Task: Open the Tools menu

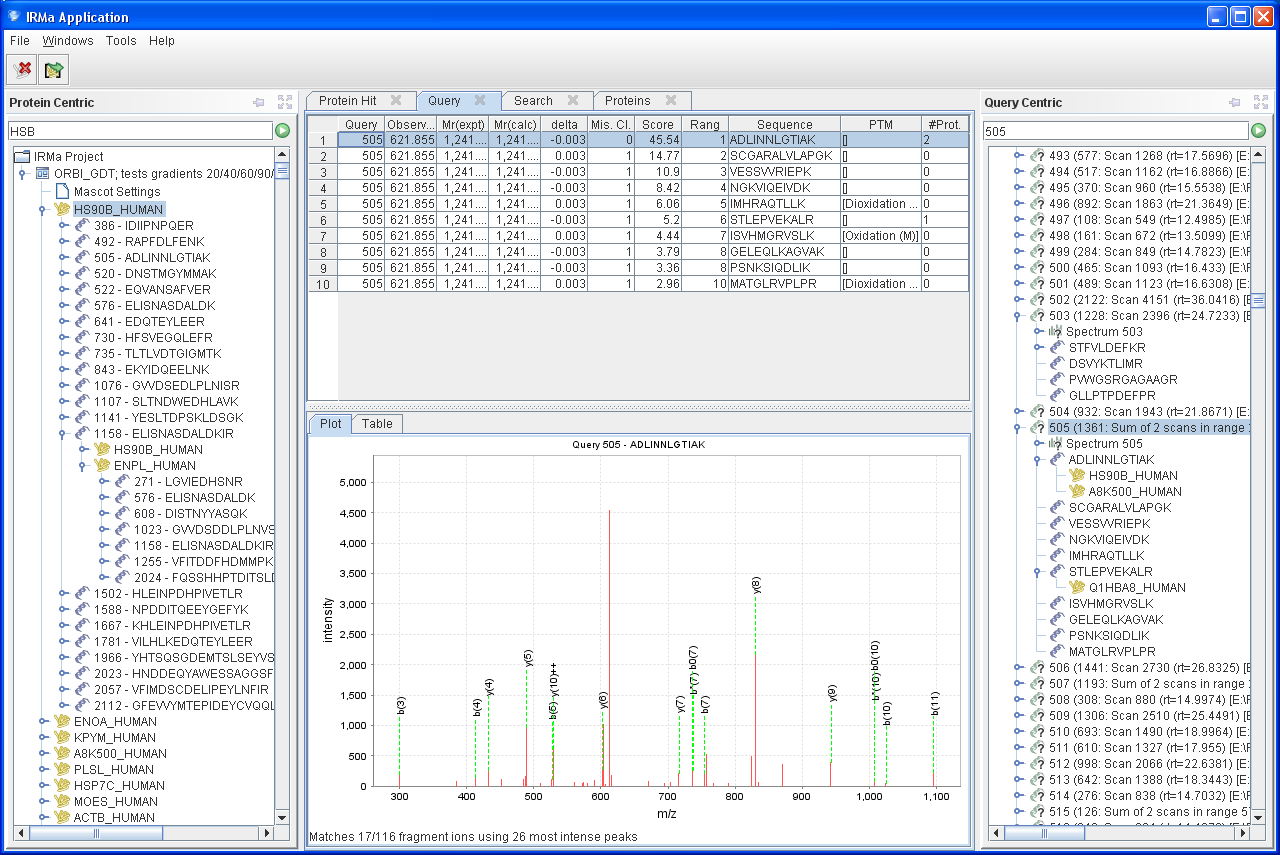Action: pyautogui.click(x=121, y=41)
